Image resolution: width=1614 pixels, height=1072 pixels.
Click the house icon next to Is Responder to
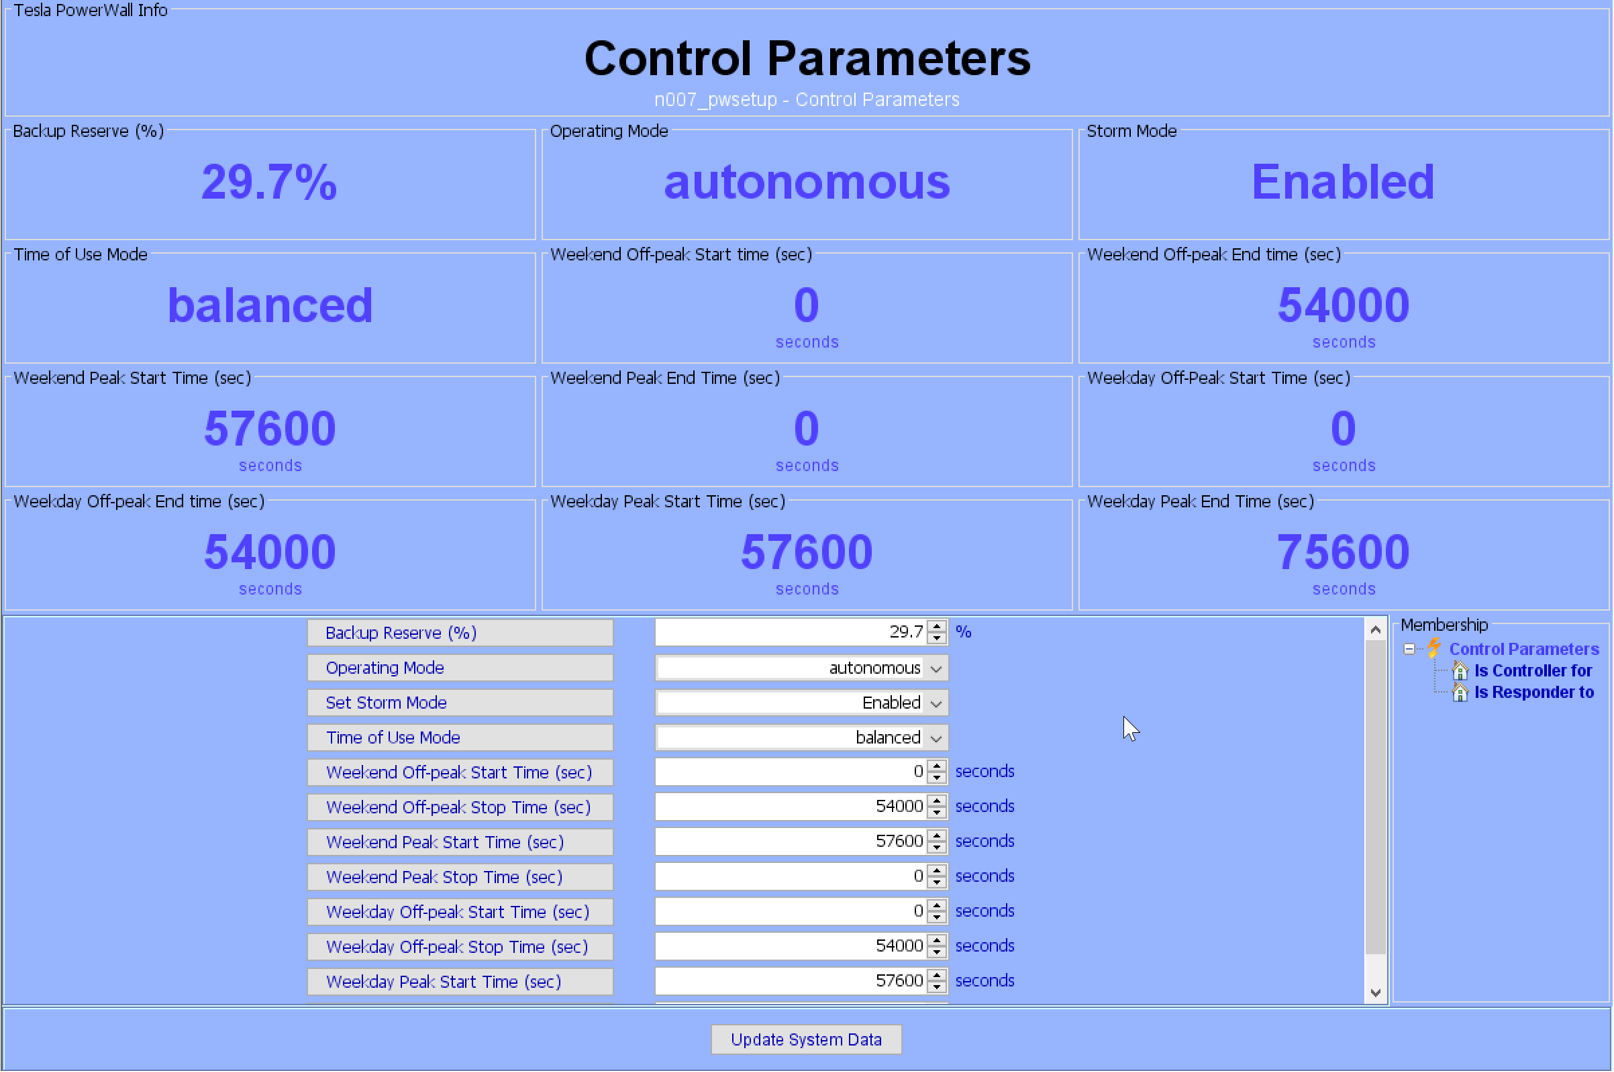pyautogui.click(x=1460, y=692)
